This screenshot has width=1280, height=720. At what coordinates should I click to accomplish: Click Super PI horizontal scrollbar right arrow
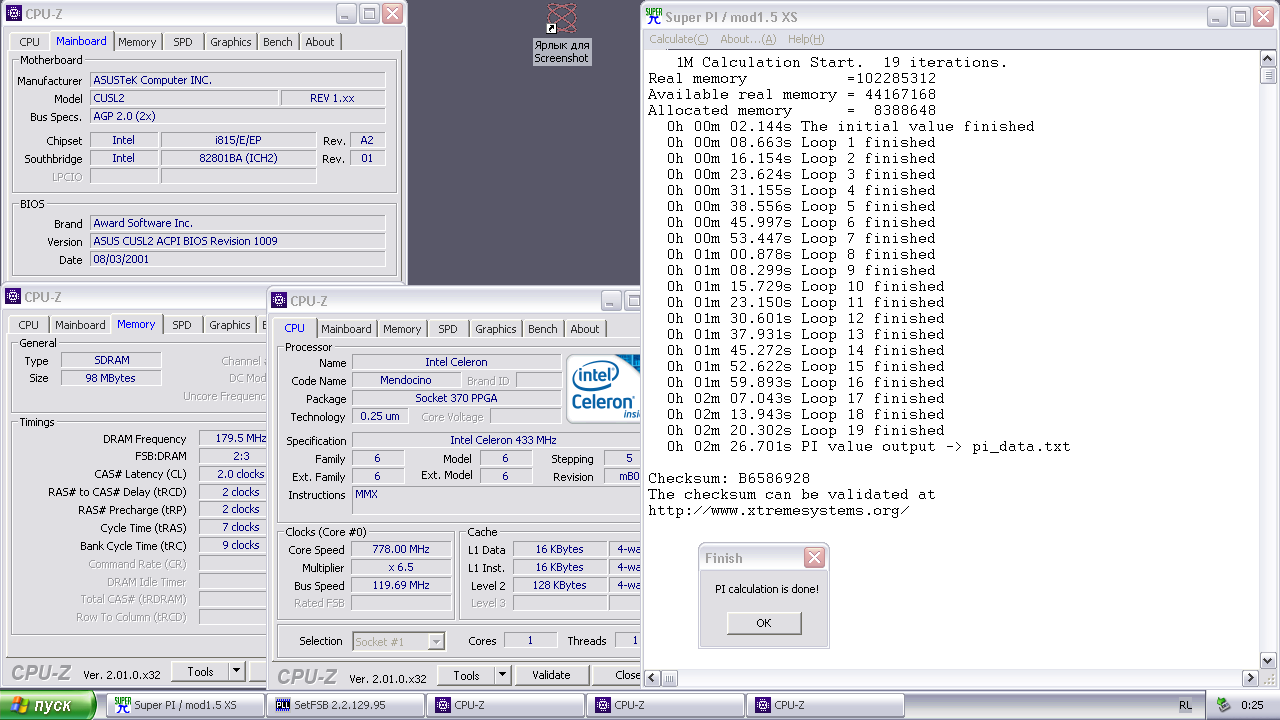(1251, 678)
